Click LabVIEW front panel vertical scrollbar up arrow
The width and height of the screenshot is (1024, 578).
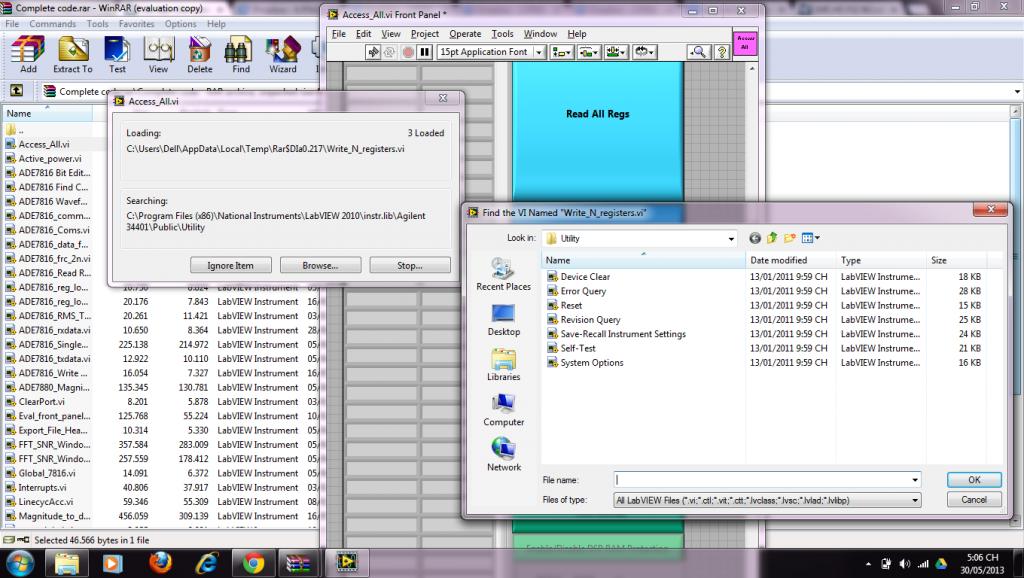752,68
